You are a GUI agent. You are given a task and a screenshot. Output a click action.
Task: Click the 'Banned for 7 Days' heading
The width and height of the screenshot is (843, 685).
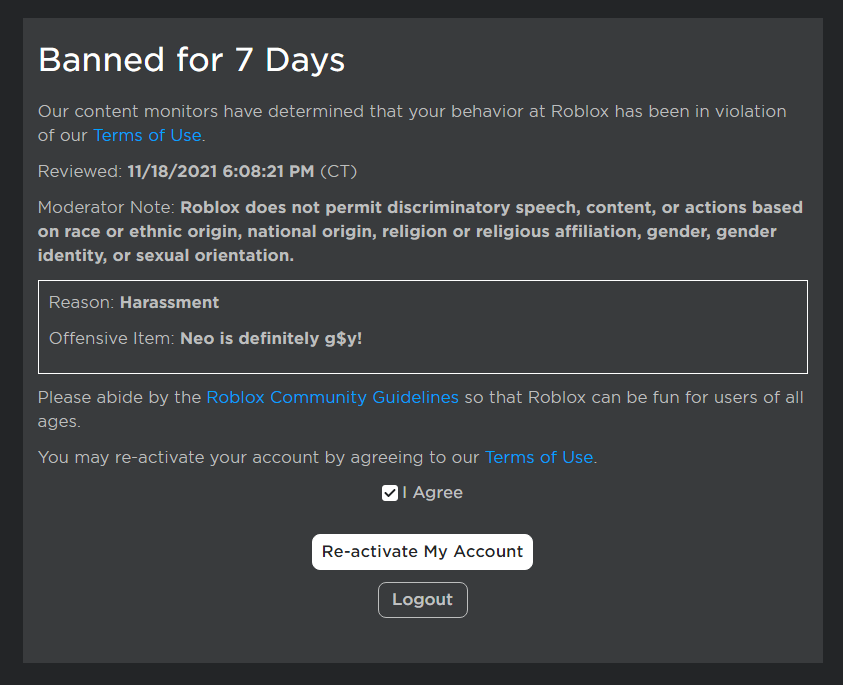191,60
